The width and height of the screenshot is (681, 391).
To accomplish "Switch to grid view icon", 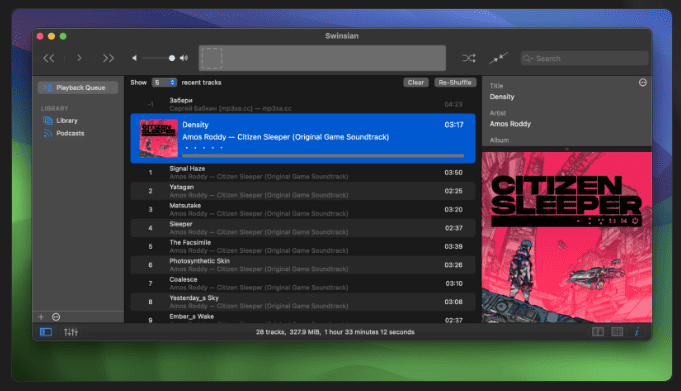I will pos(617,332).
